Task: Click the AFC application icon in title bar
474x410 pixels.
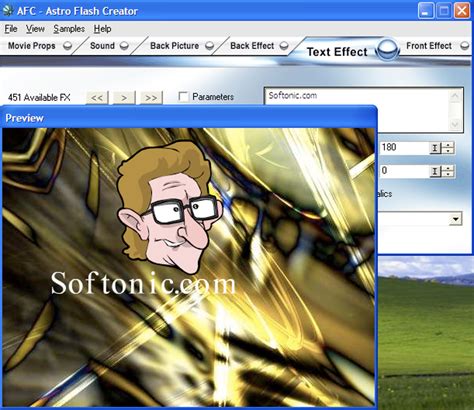Action: (8, 11)
